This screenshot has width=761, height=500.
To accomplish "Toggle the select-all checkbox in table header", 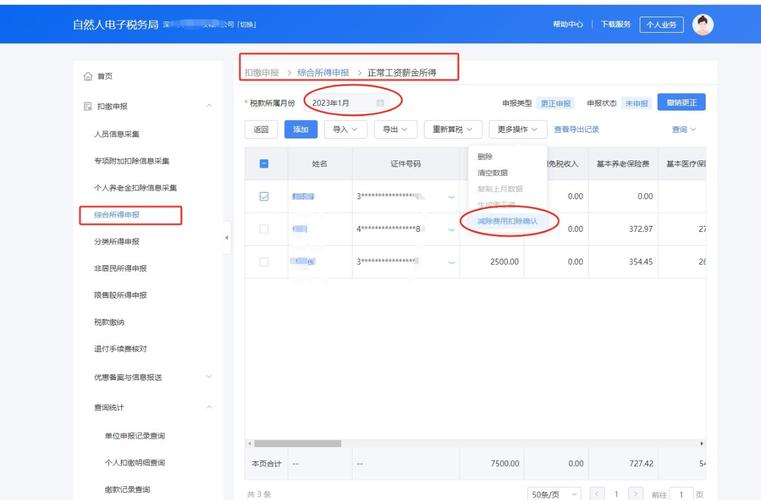I will (264, 164).
